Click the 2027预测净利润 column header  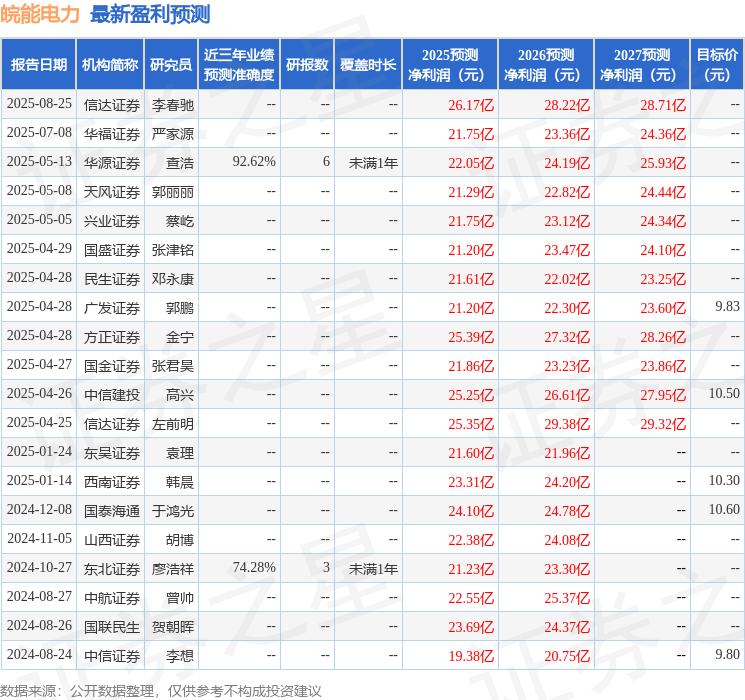pos(641,65)
